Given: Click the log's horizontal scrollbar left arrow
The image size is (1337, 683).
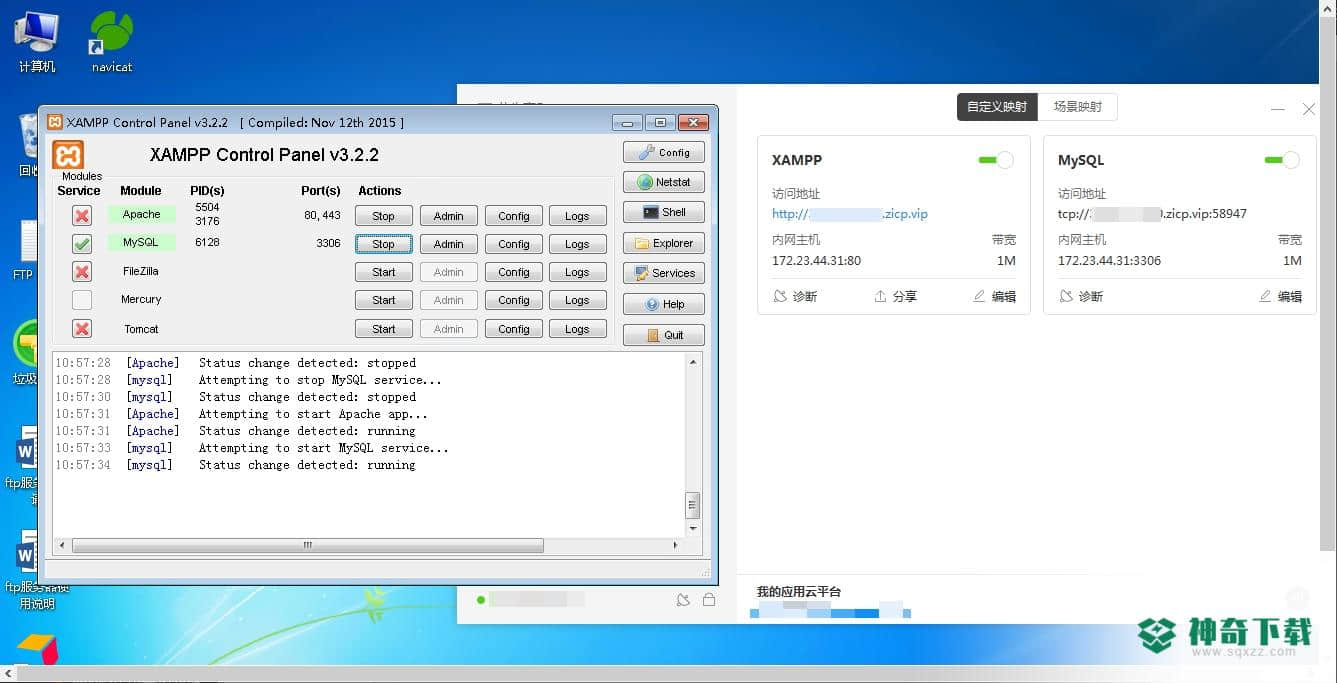Looking at the screenshot, I should click(62, 546).
